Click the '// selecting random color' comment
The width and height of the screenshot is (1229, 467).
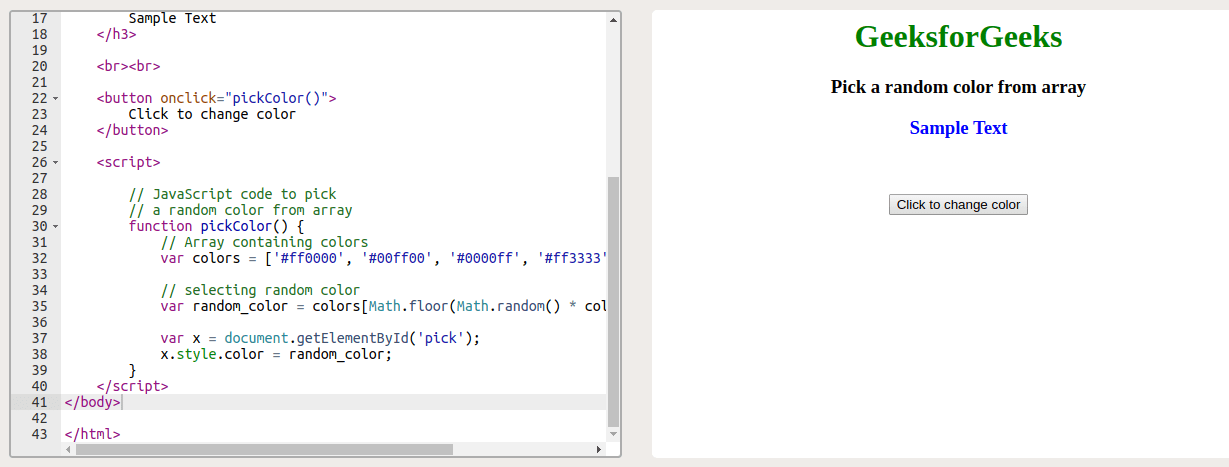click(x=260, y=290)
